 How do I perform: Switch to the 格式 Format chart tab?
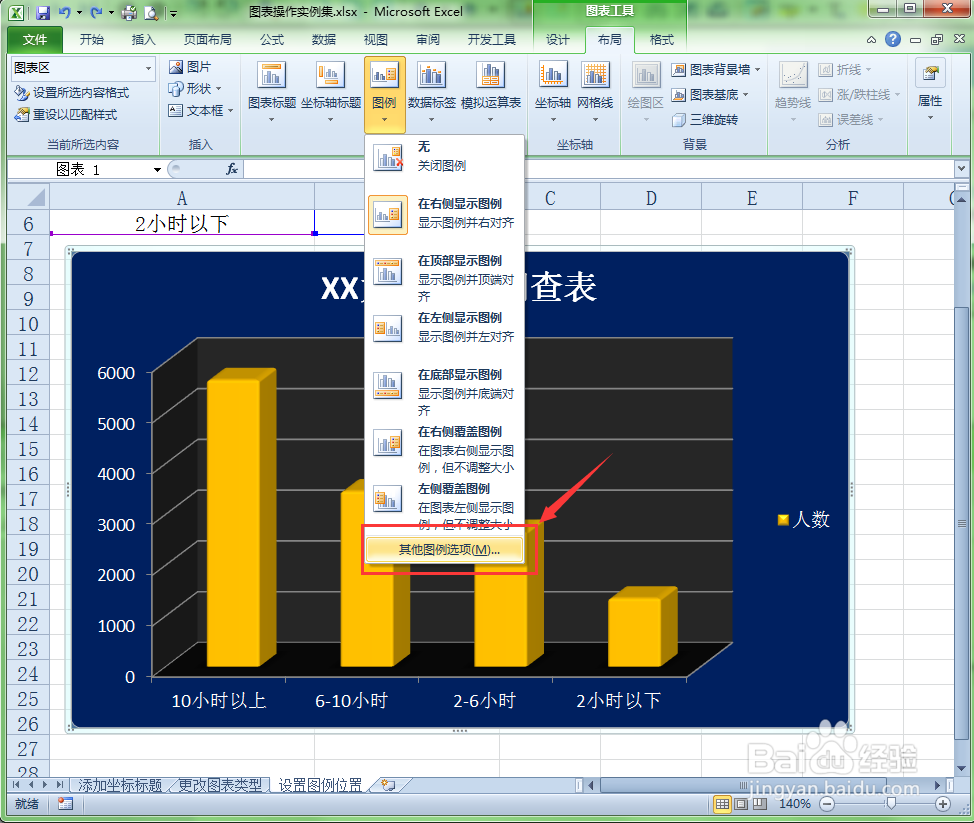(662, 40)
